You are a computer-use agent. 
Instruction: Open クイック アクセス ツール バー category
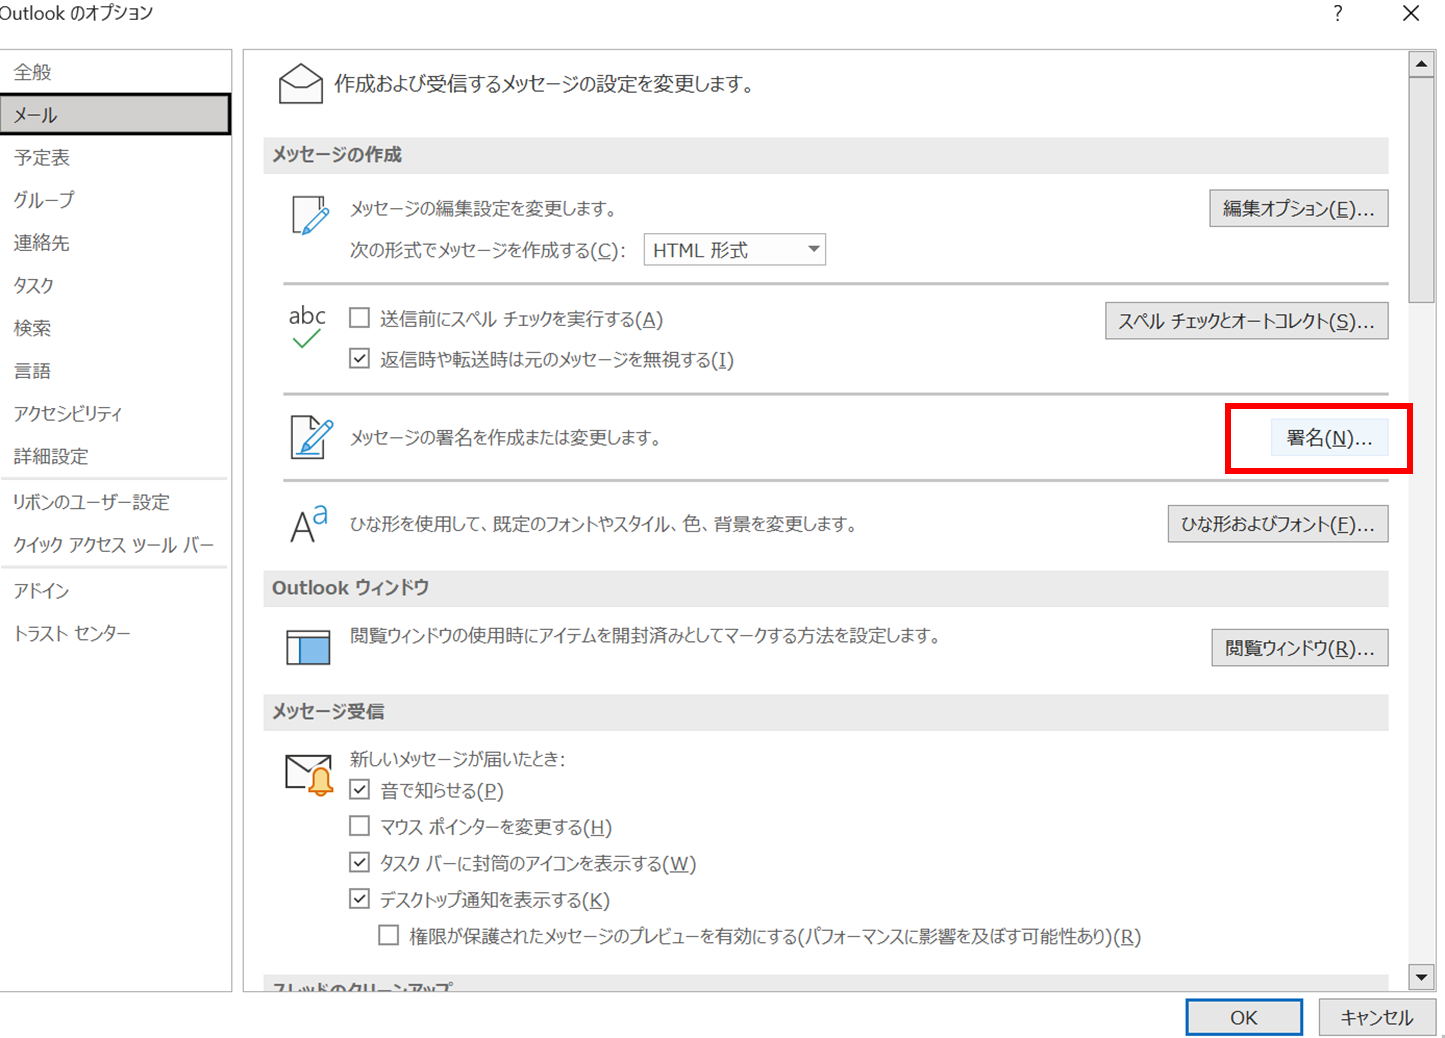pos(115,545)
